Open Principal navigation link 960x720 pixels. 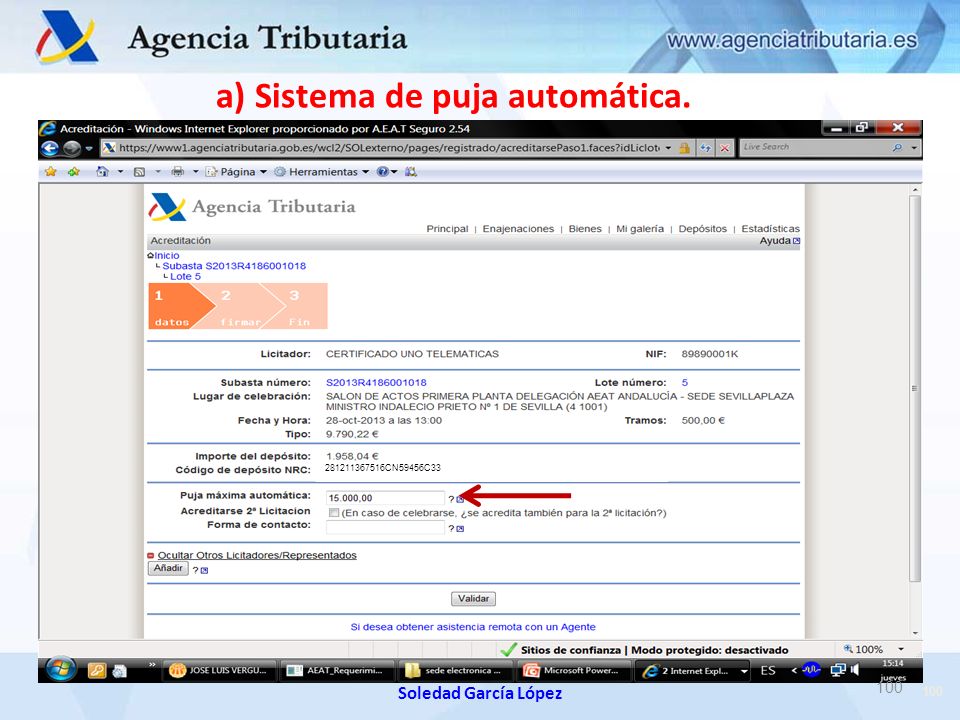(447, 228)
